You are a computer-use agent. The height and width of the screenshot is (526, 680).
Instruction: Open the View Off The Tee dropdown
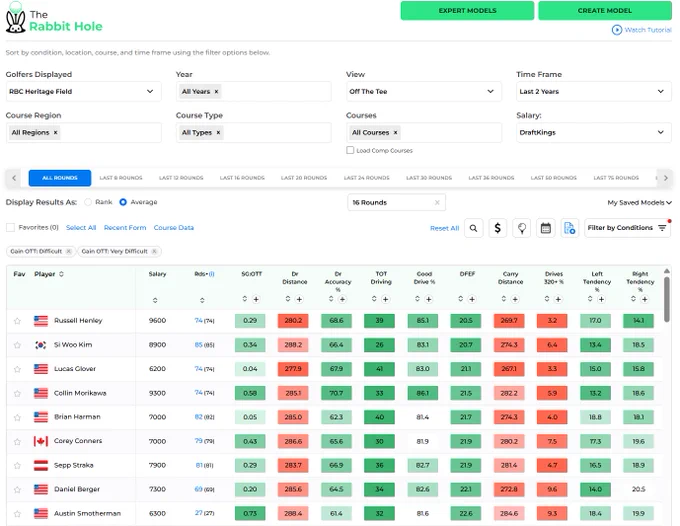pyautogui.click(x=424, y=91)
